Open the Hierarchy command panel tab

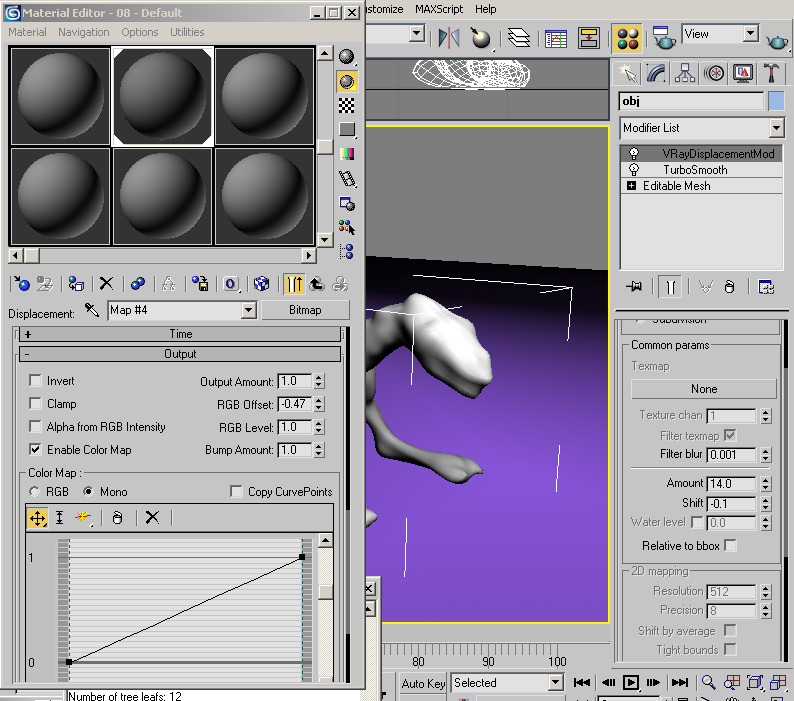(x=685, y=73)
